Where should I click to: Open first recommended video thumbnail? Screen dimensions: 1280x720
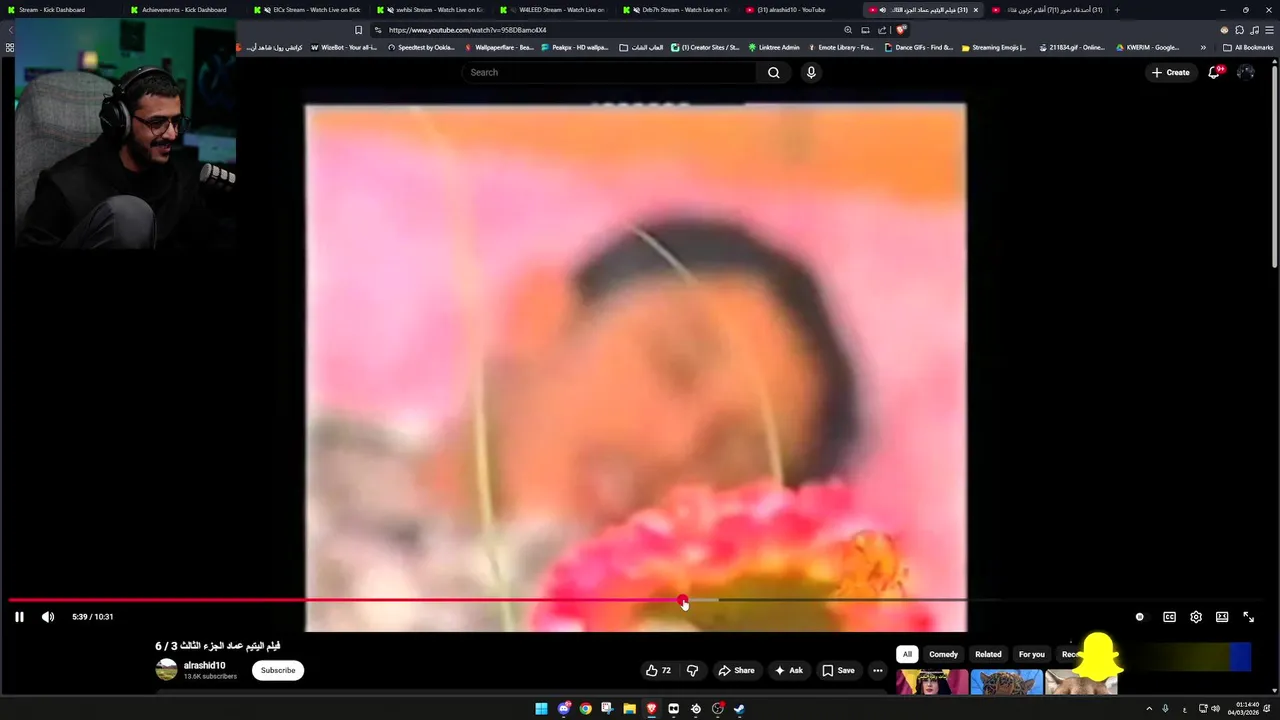coord(932,682)
